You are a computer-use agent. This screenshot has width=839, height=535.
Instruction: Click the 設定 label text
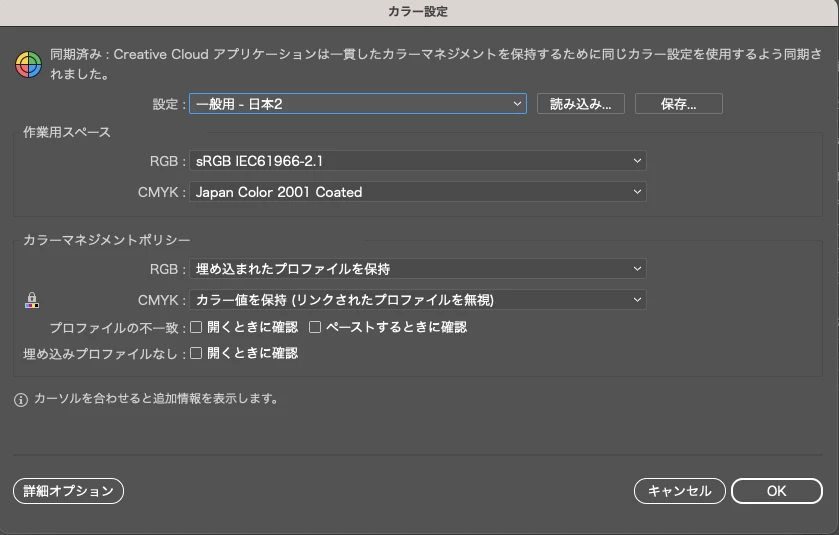coord(169,104)
